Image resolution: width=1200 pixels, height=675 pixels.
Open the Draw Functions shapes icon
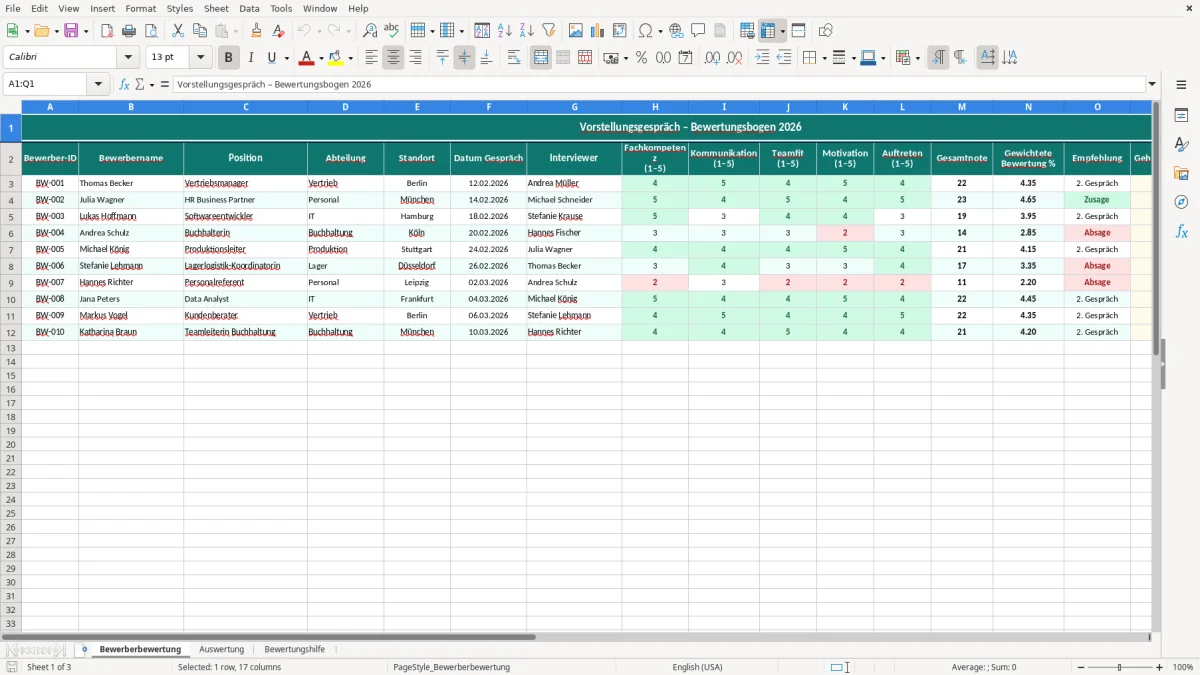[x=825, y=31]
